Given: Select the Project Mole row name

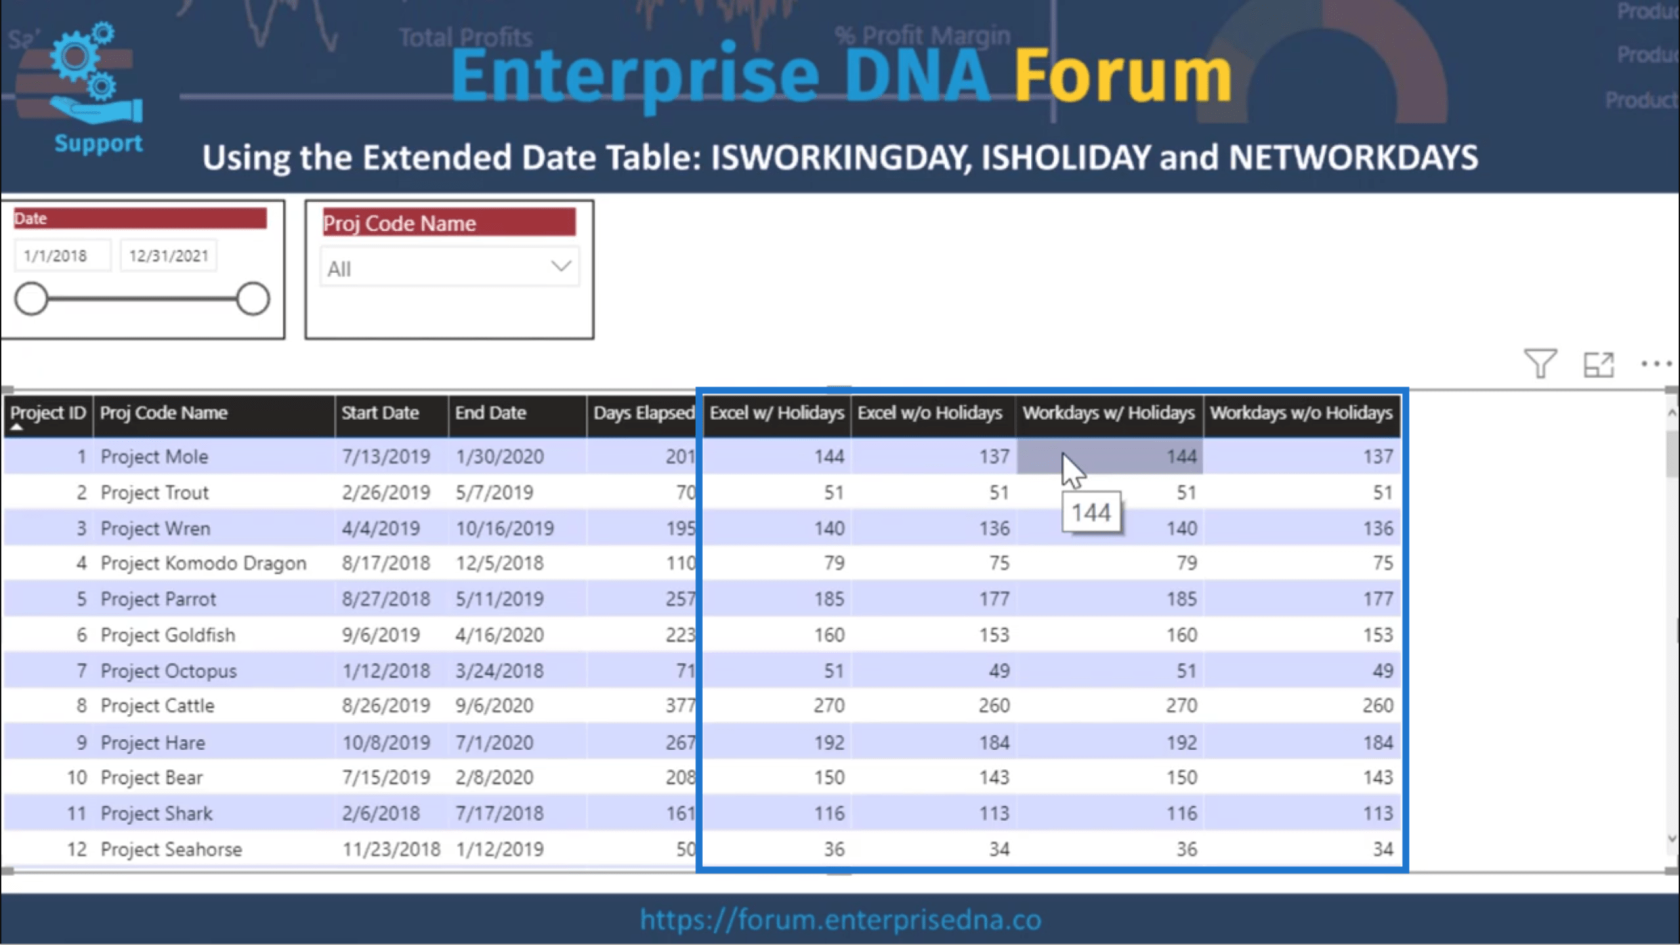Looking at the screenshot, I should [x=154, y=457].
